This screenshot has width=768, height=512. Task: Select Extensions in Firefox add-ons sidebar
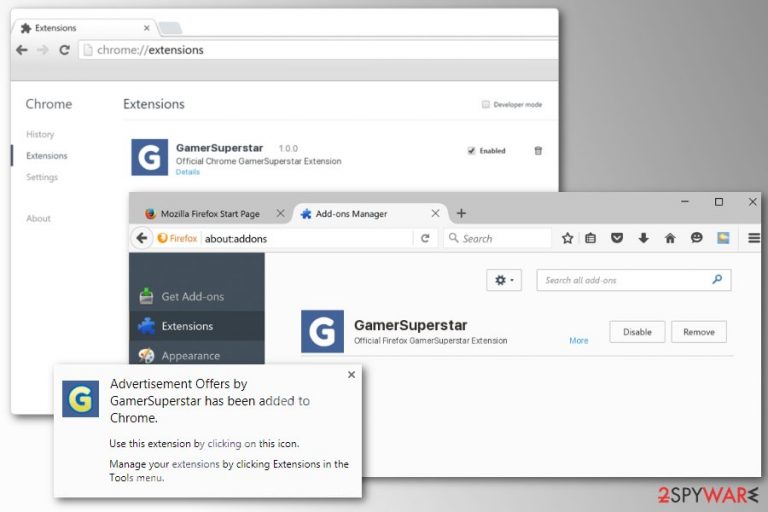point(197,326)
